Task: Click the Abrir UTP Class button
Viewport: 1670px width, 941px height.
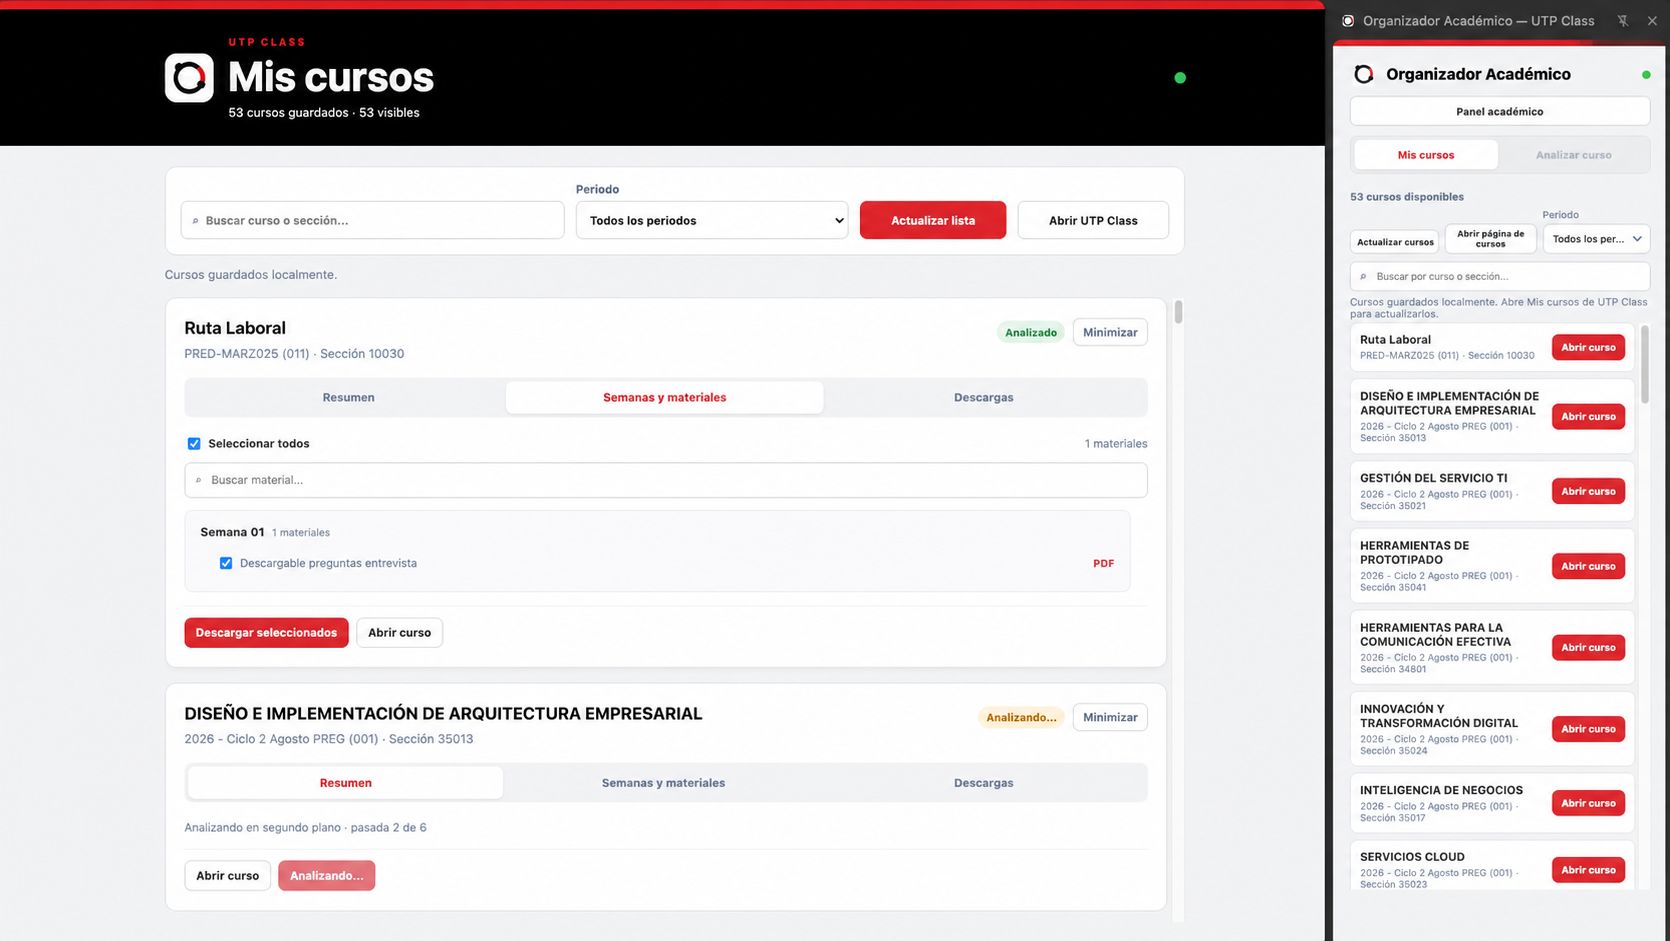Action: pos(1093,220)
